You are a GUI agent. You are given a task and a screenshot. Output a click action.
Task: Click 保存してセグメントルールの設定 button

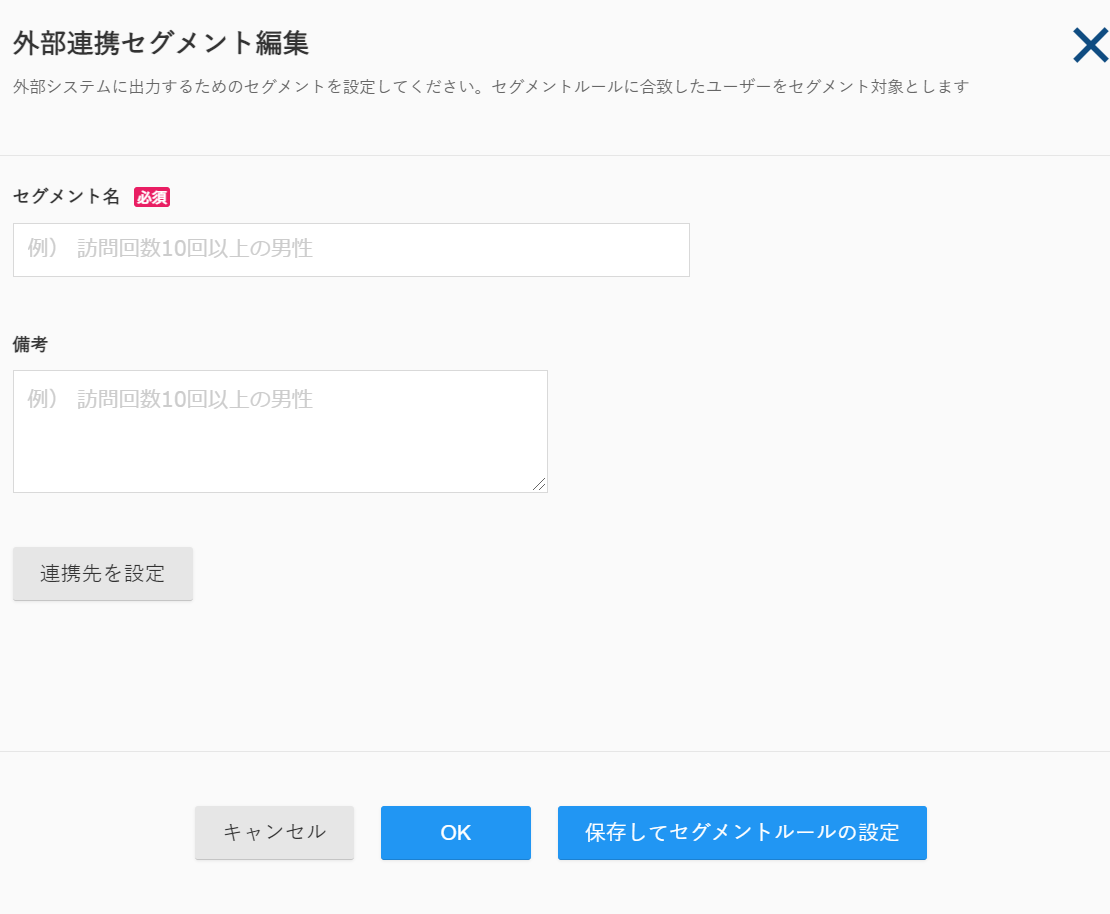coord(742,833)
